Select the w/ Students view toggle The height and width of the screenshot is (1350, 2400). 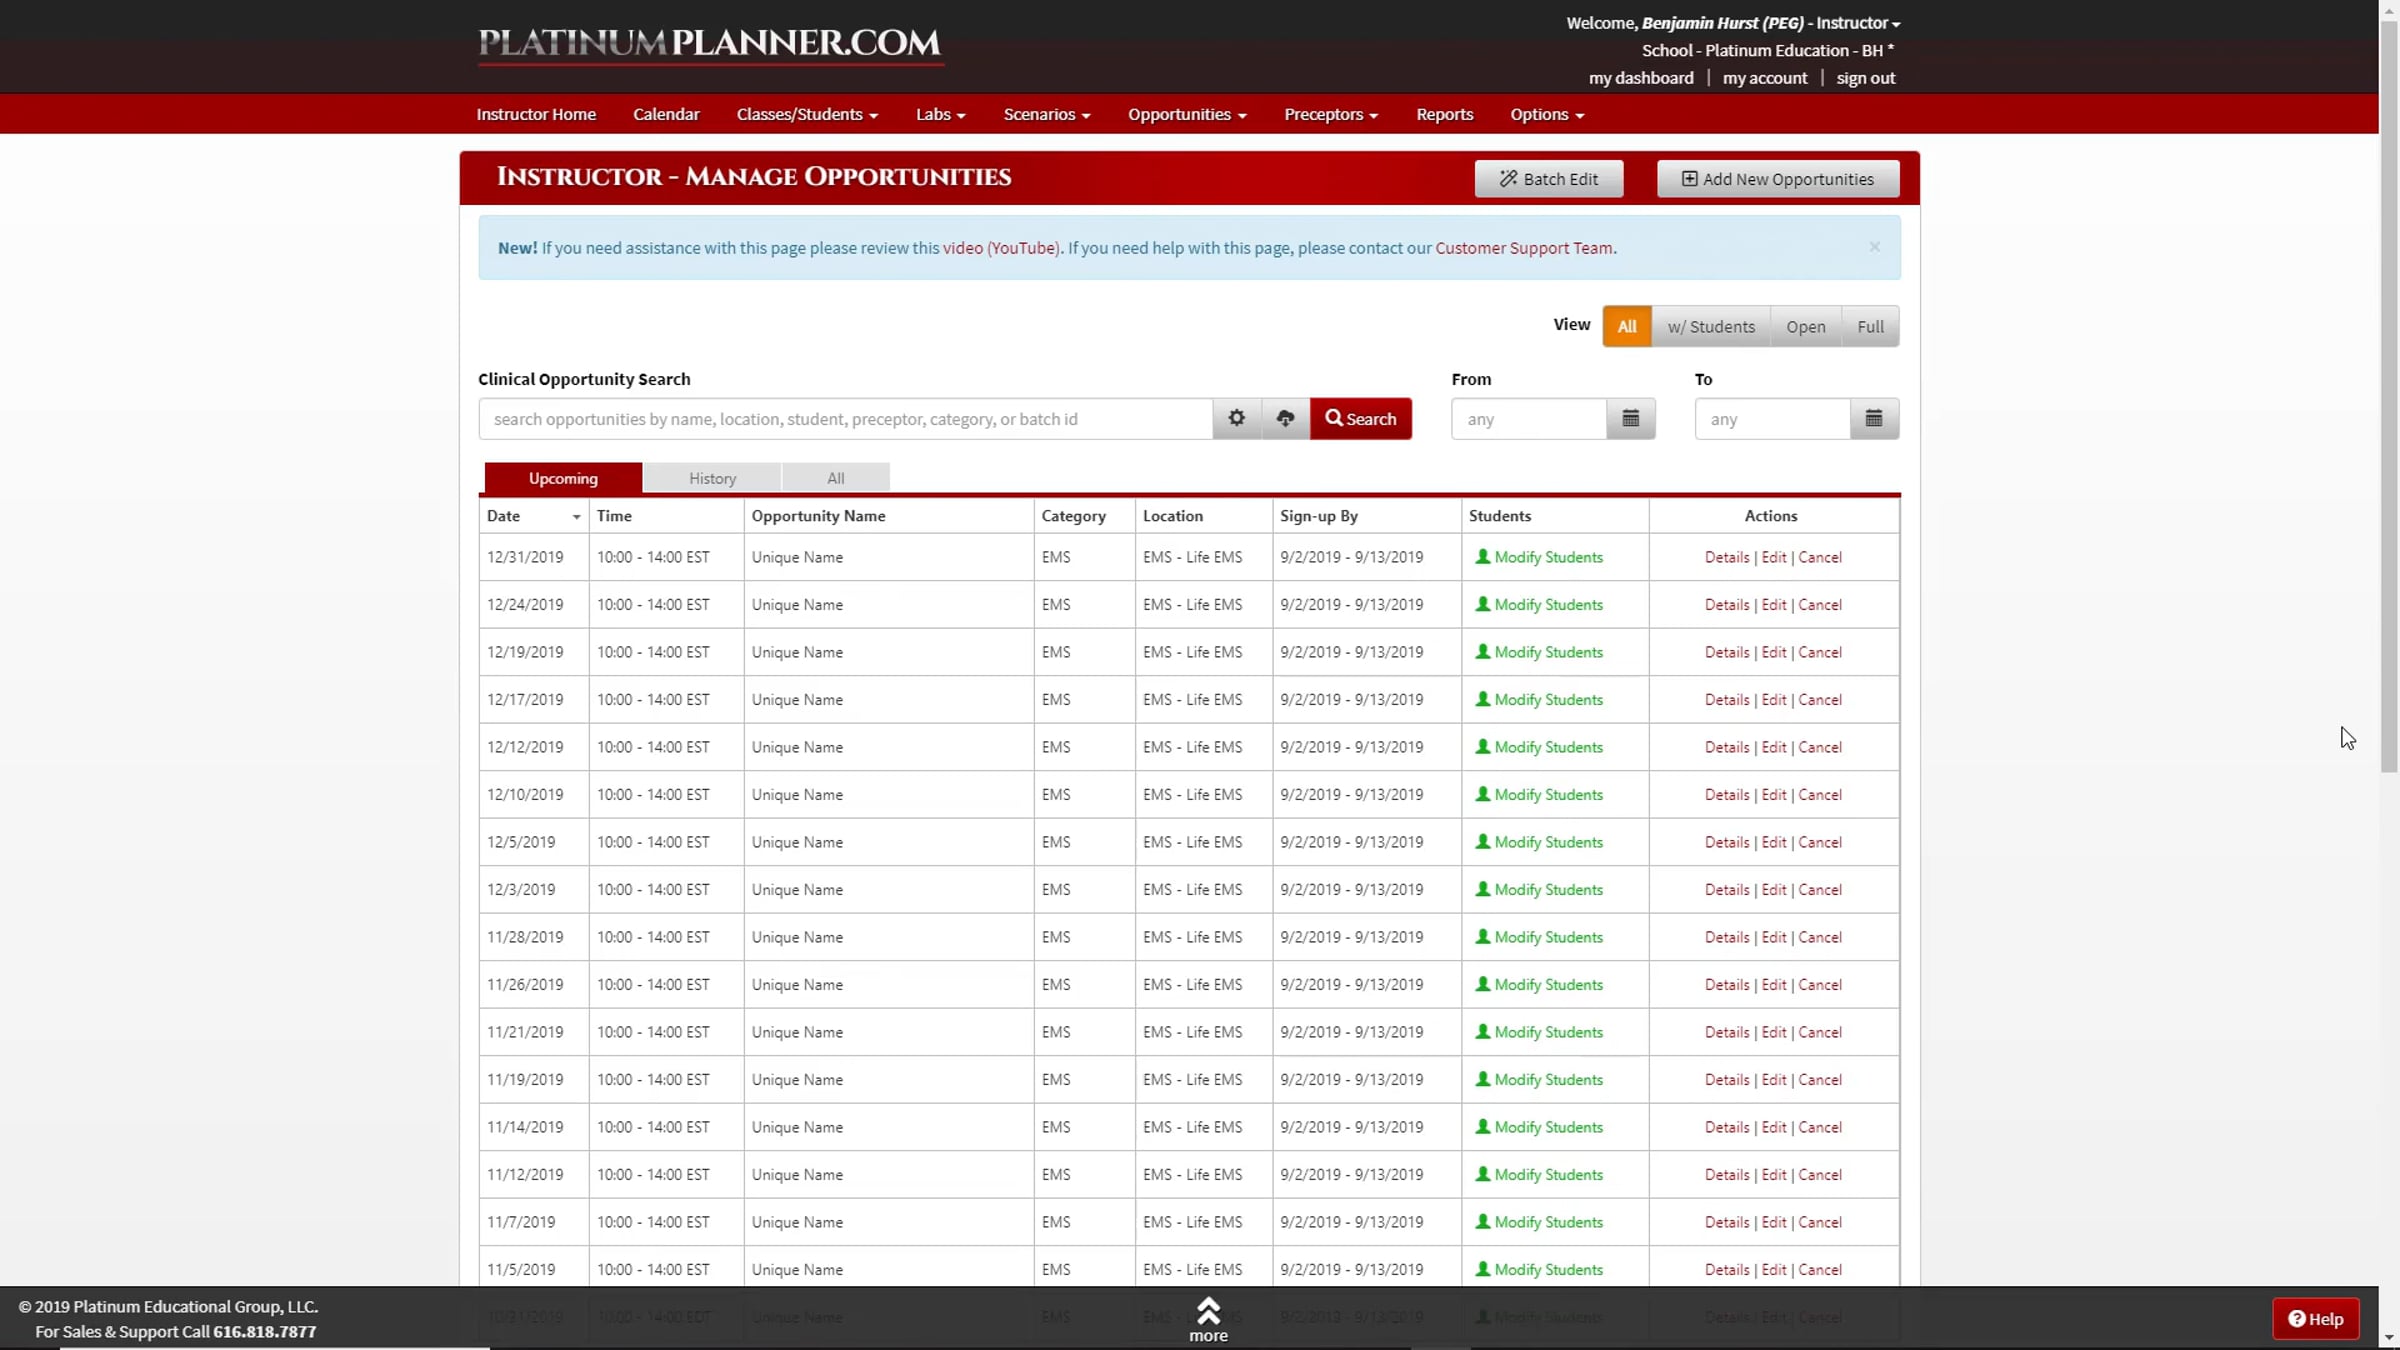click(1710, 326)
